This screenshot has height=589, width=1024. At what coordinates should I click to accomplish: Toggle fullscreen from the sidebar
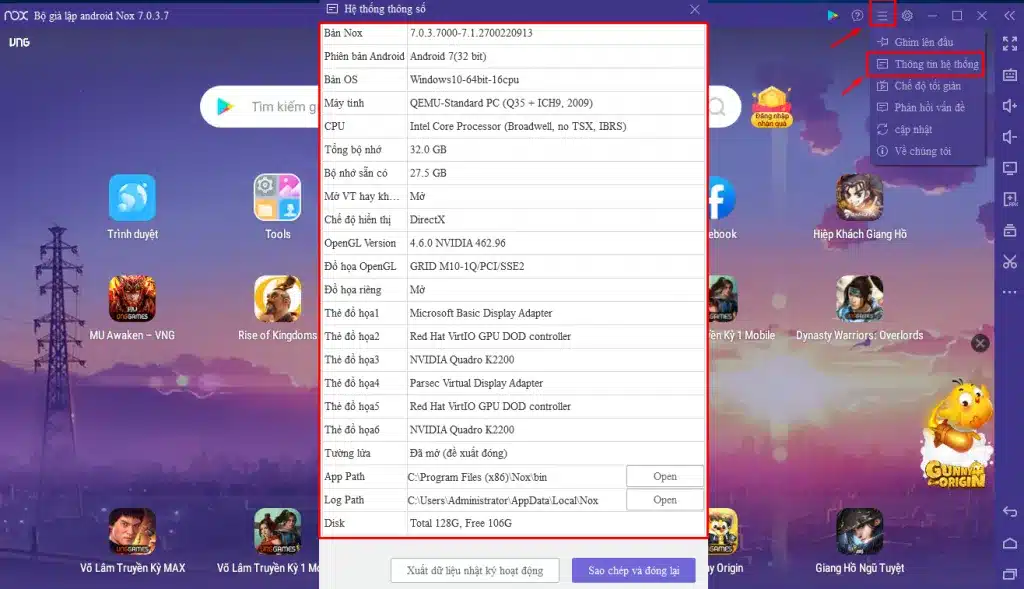click(1010, 44)
